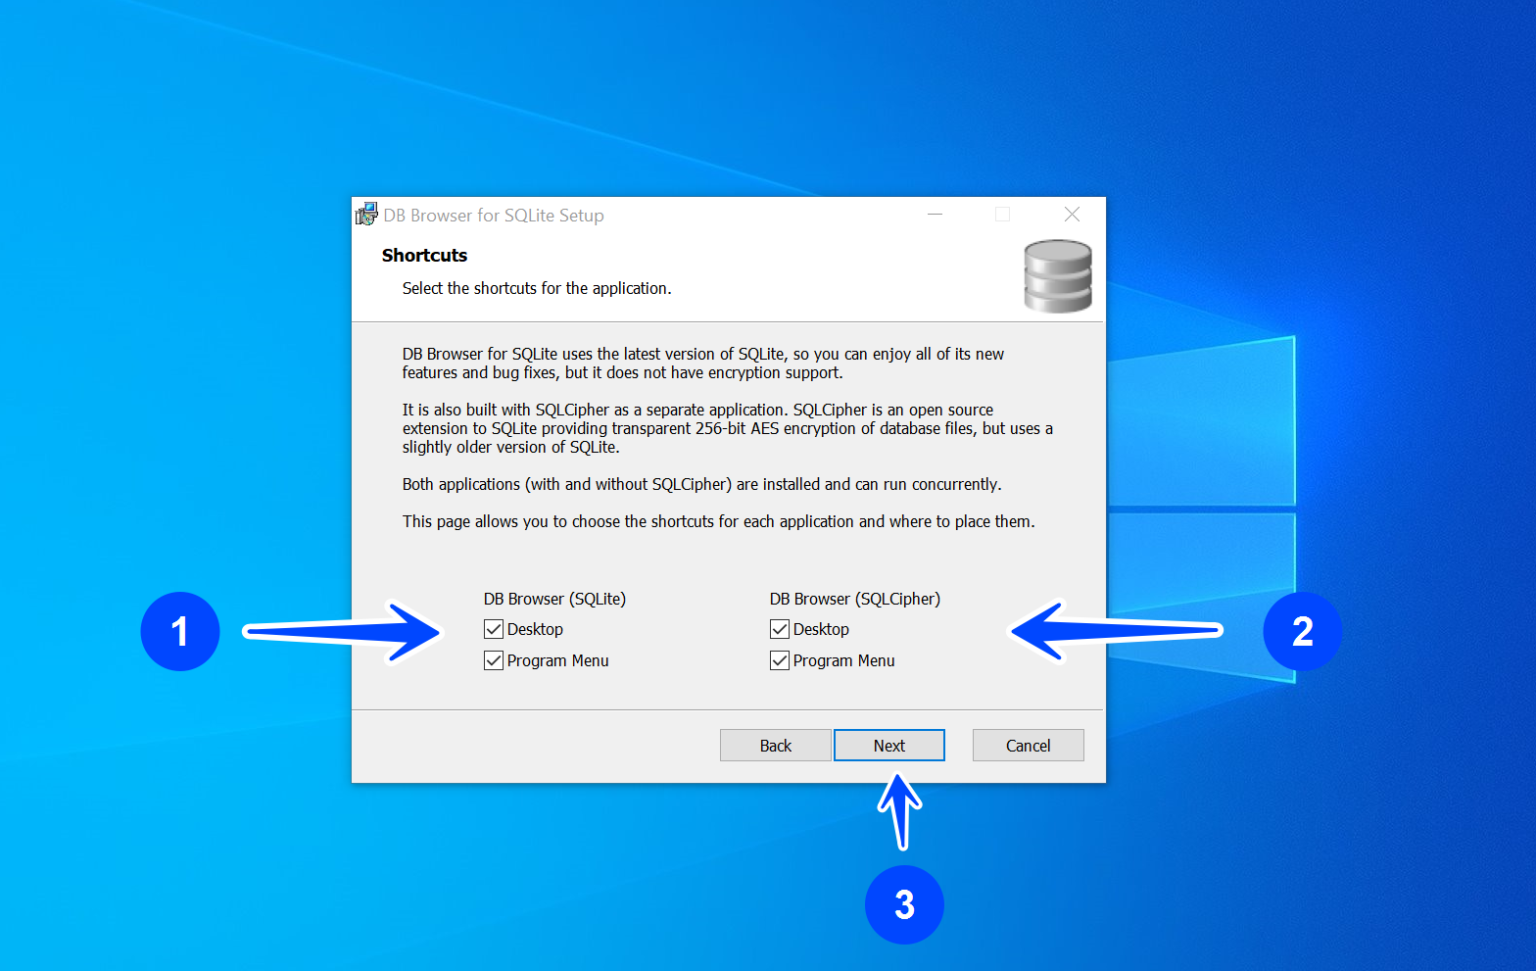This screenshot has height=971, width=1536.
Task: Click the left-pointing arrow next to the SQLCipher checkboxes
Action: 1115,631
